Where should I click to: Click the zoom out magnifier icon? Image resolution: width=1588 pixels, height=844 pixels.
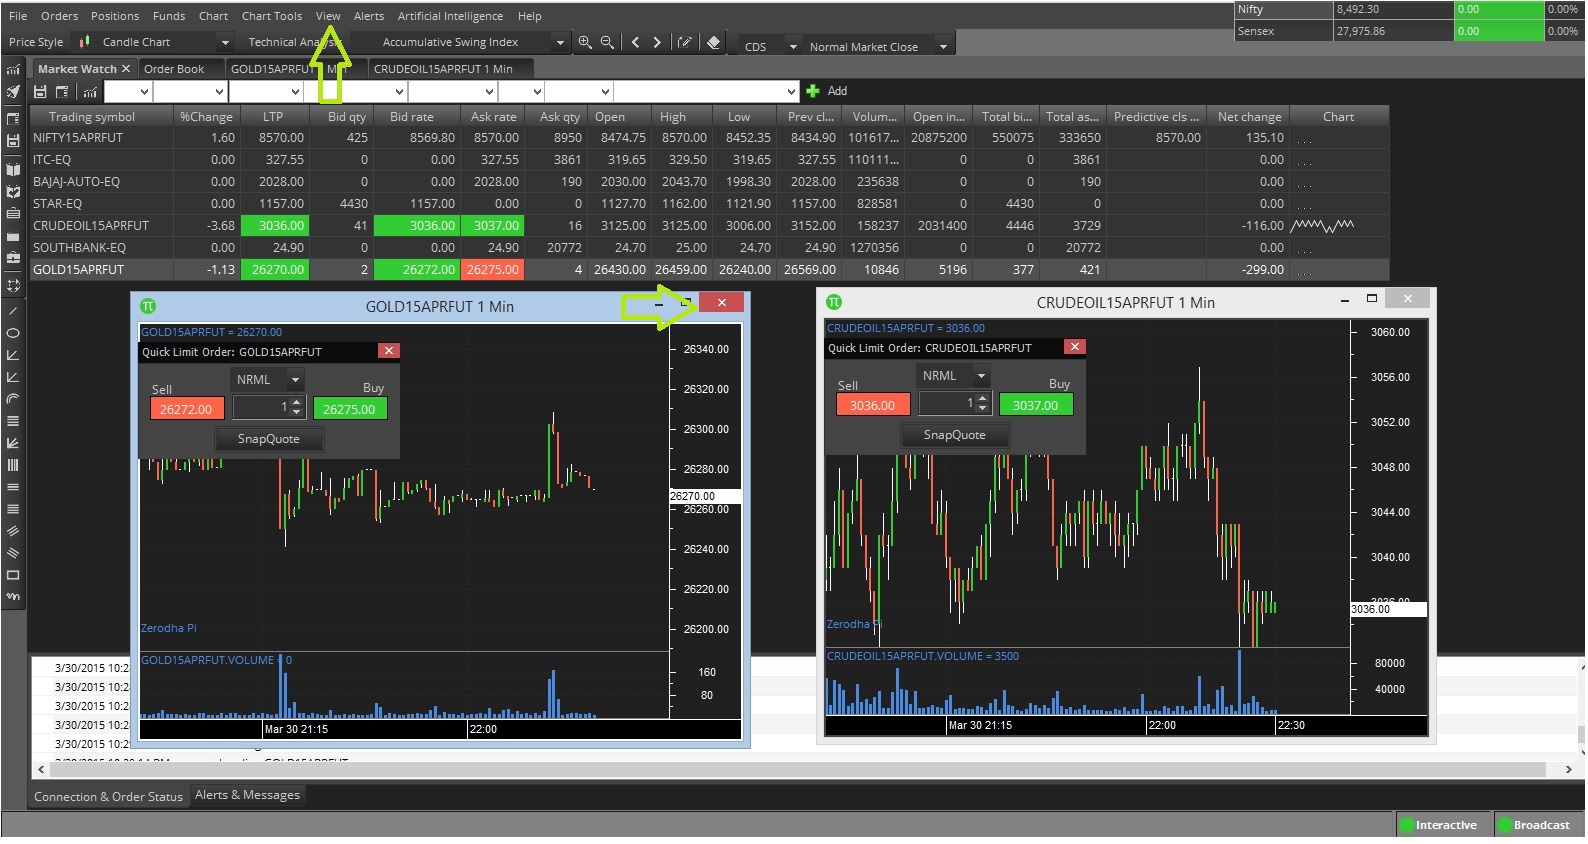pos(607,42)
